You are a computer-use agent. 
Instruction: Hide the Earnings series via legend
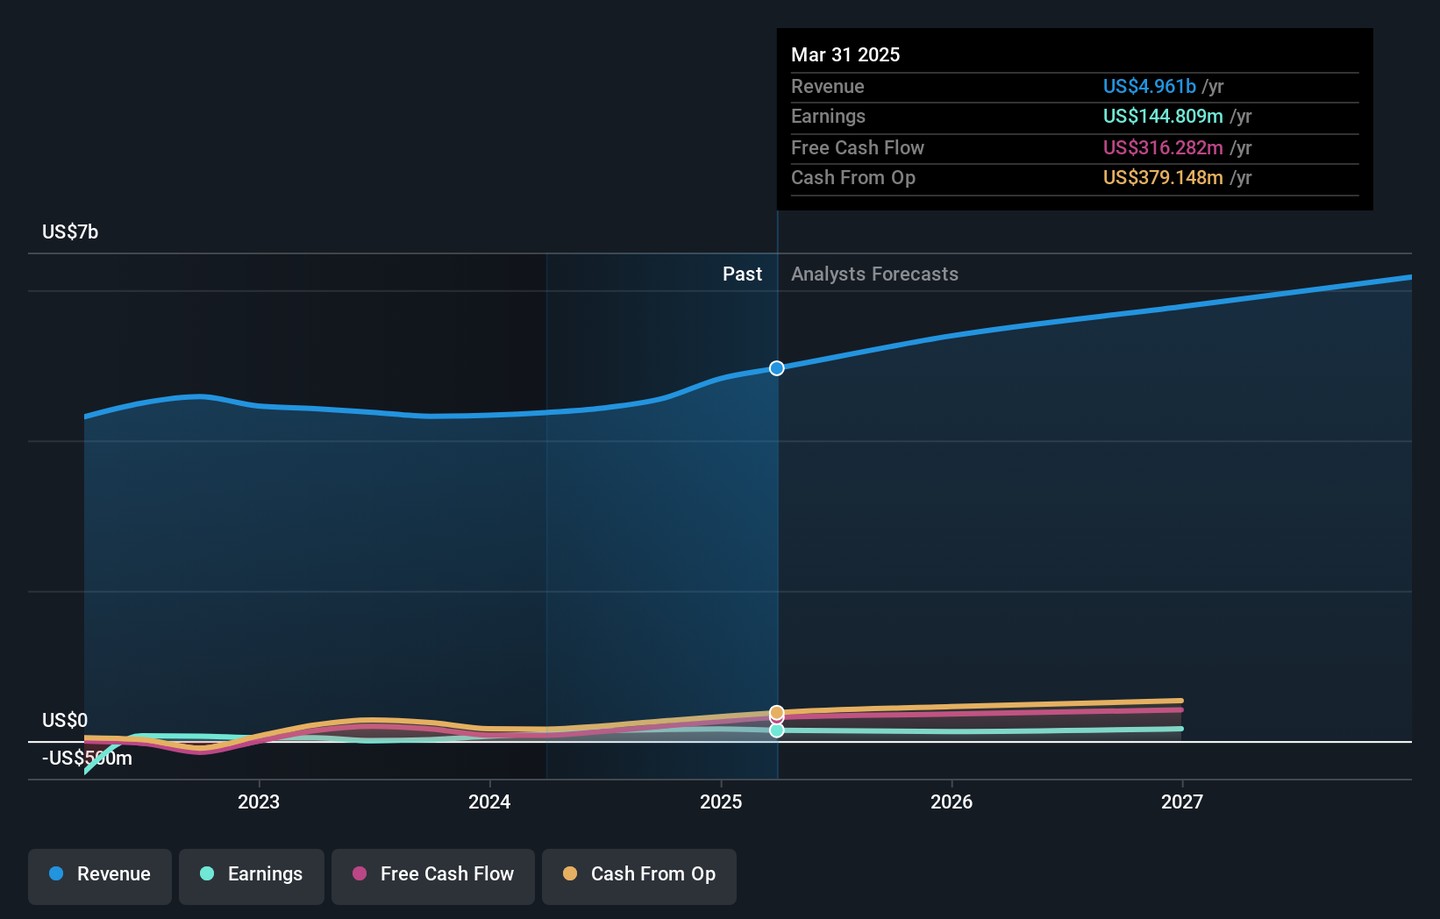[251, 874]
